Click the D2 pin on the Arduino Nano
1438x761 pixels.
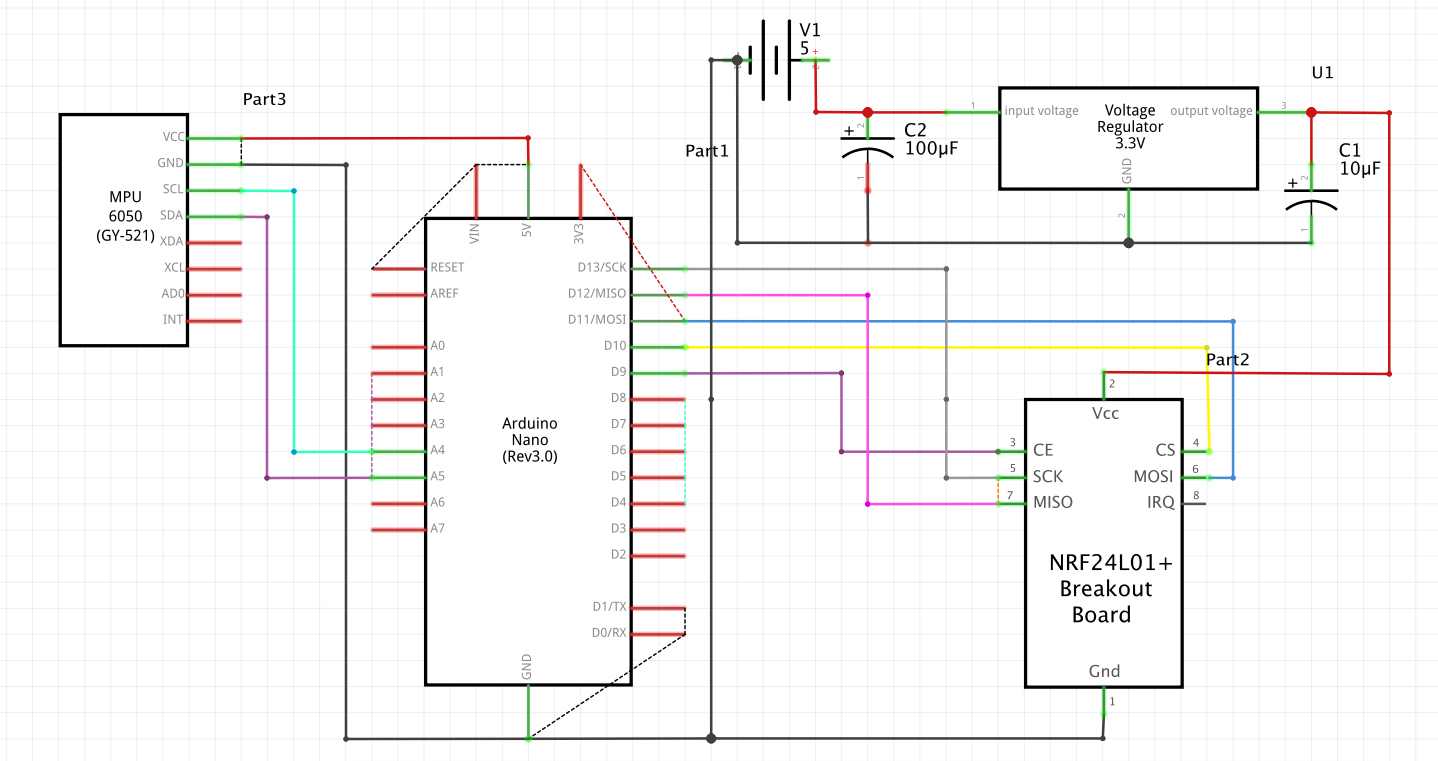click(x=659, y=555)
